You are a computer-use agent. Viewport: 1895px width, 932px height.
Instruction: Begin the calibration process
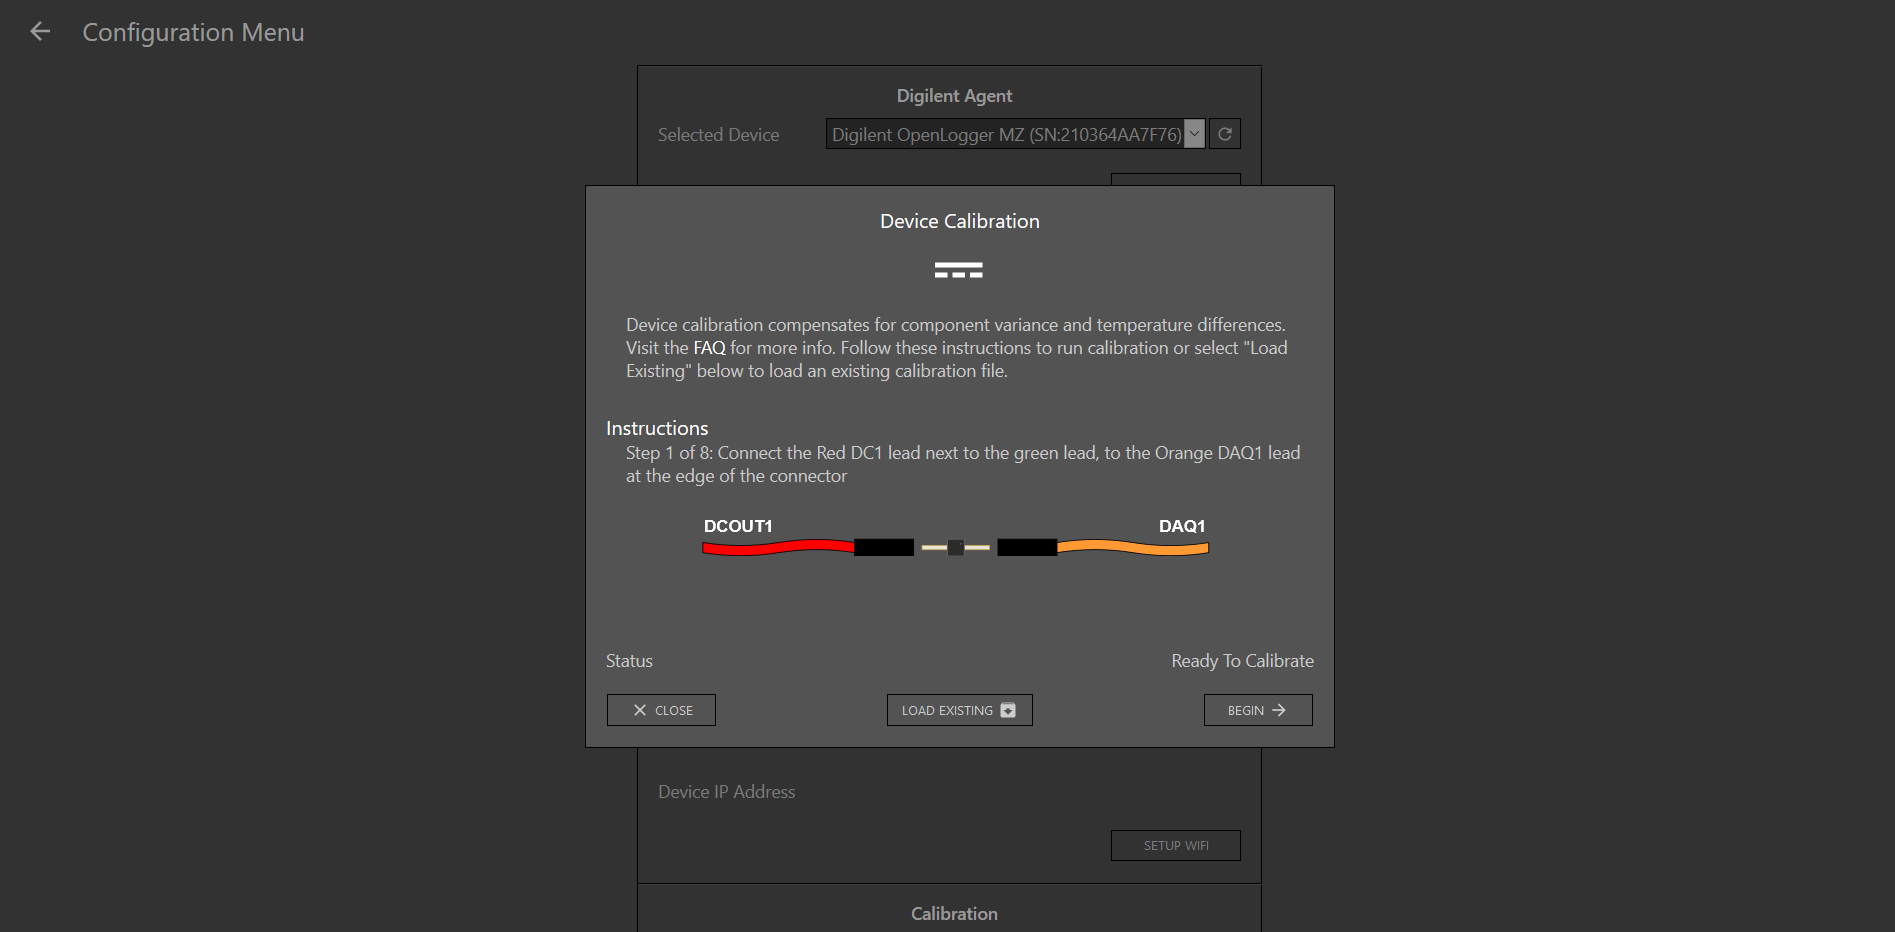[1258, 710]
